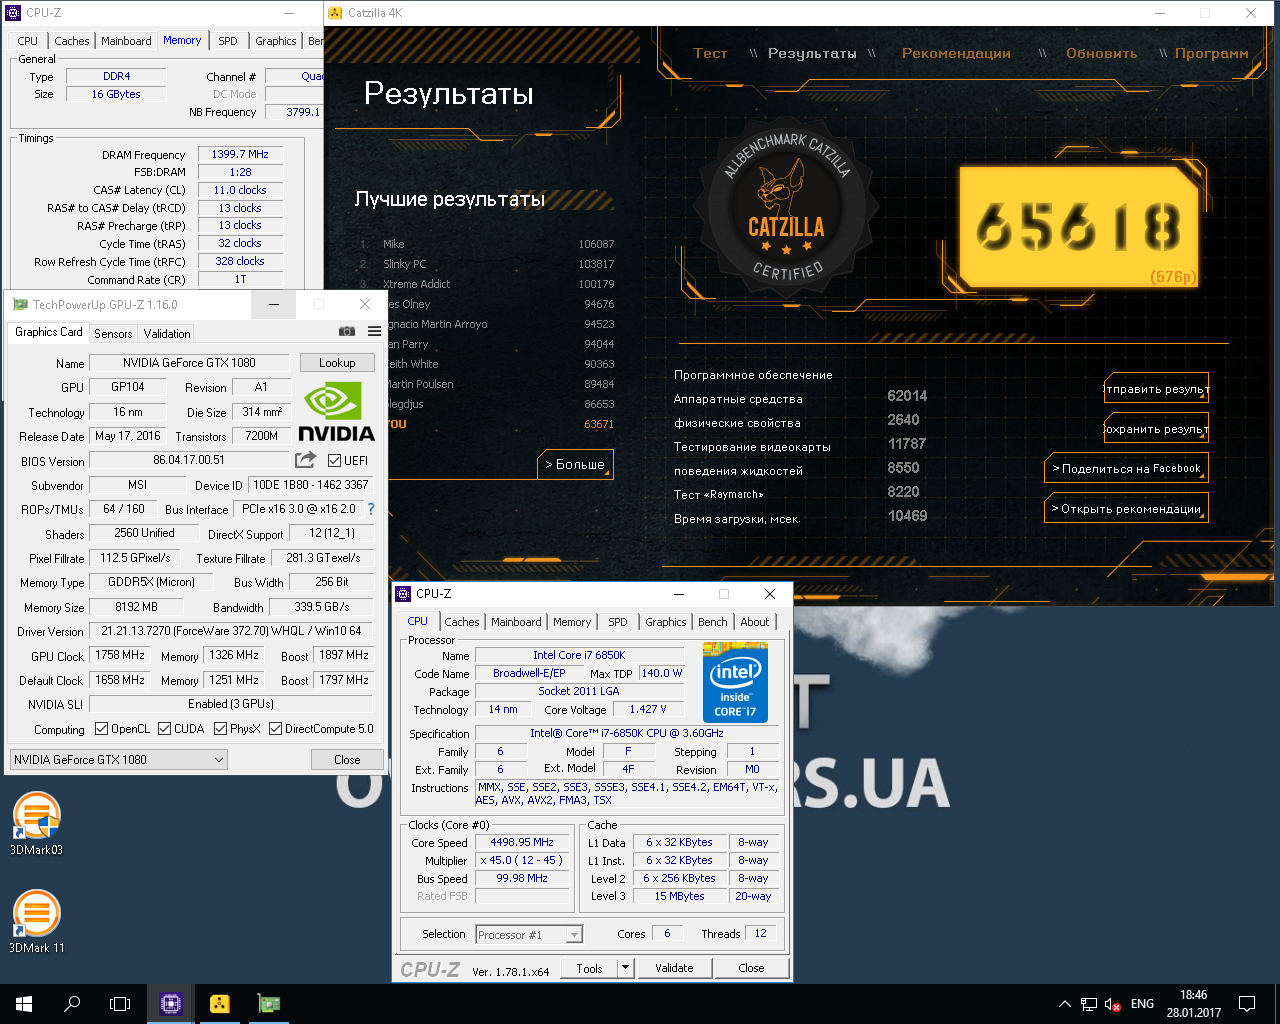The height and width of the screenshot is (1024, 1280).
Task: Click the Tools button in CPU-Z
Action: point(589,968)
